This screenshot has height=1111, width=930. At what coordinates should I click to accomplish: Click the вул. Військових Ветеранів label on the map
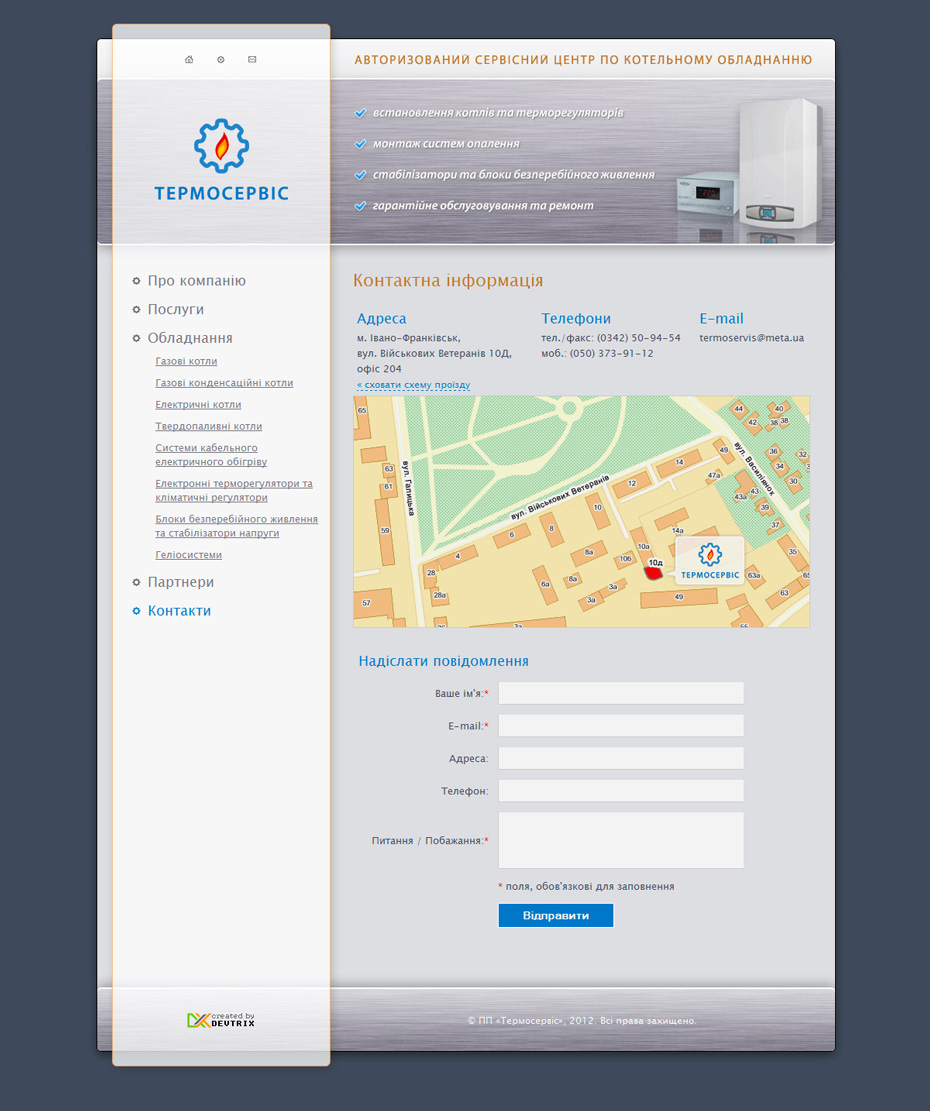[560, 498]
